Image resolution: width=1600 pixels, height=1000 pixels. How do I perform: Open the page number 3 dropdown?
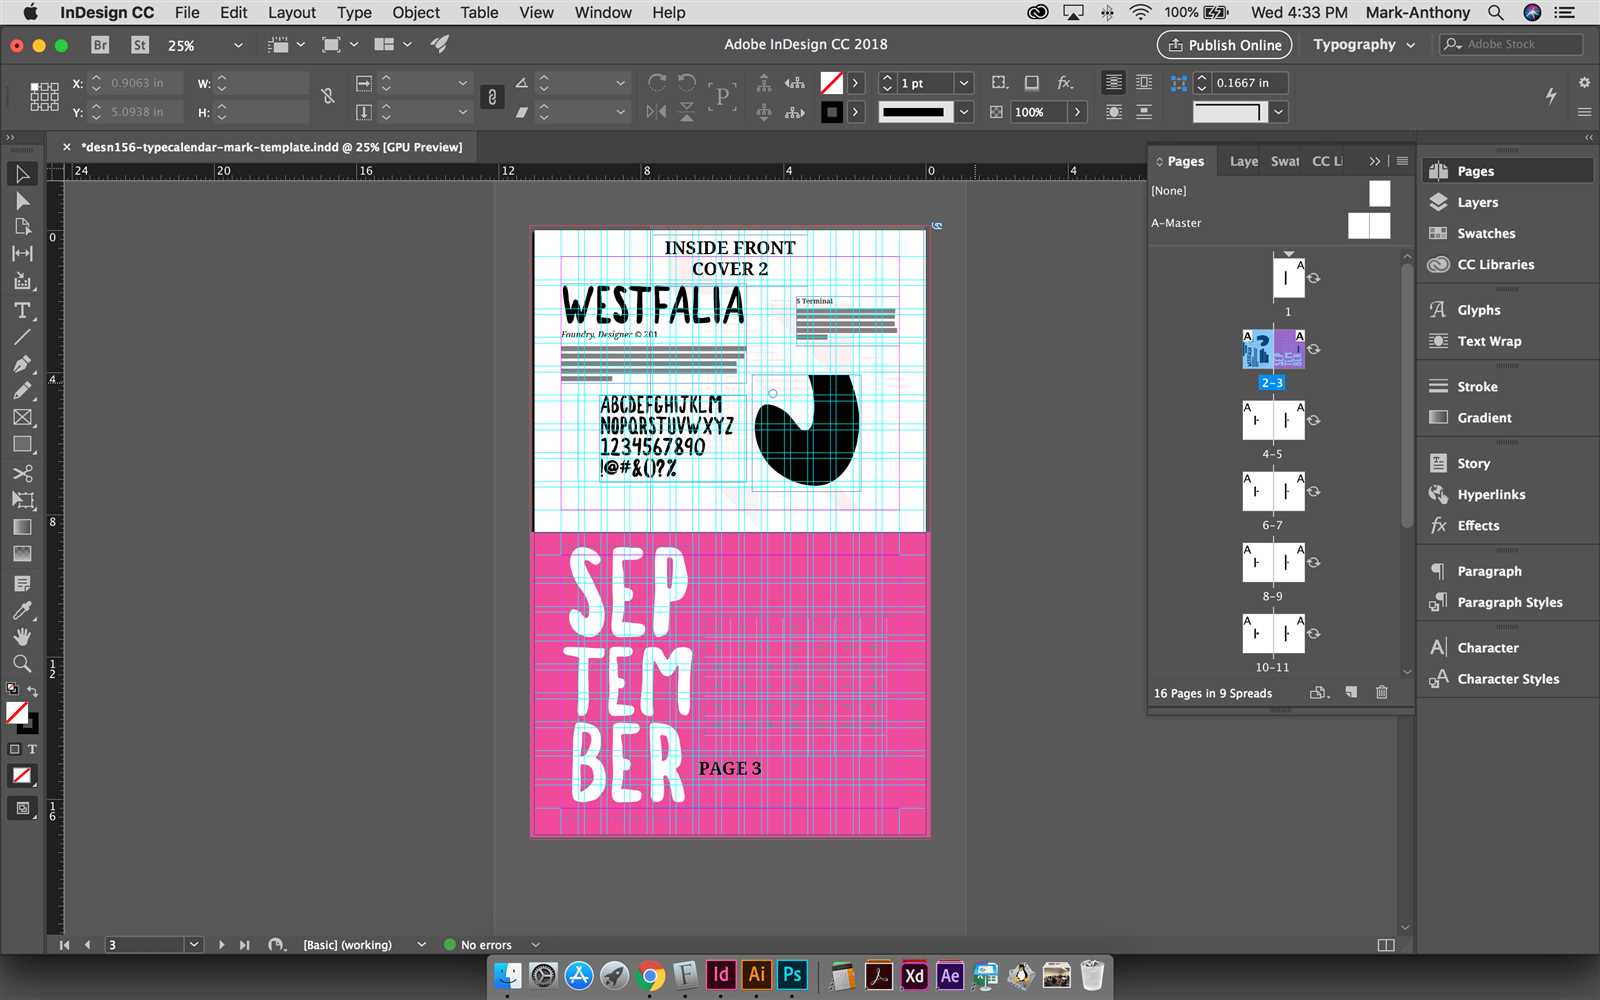(193, 945)
